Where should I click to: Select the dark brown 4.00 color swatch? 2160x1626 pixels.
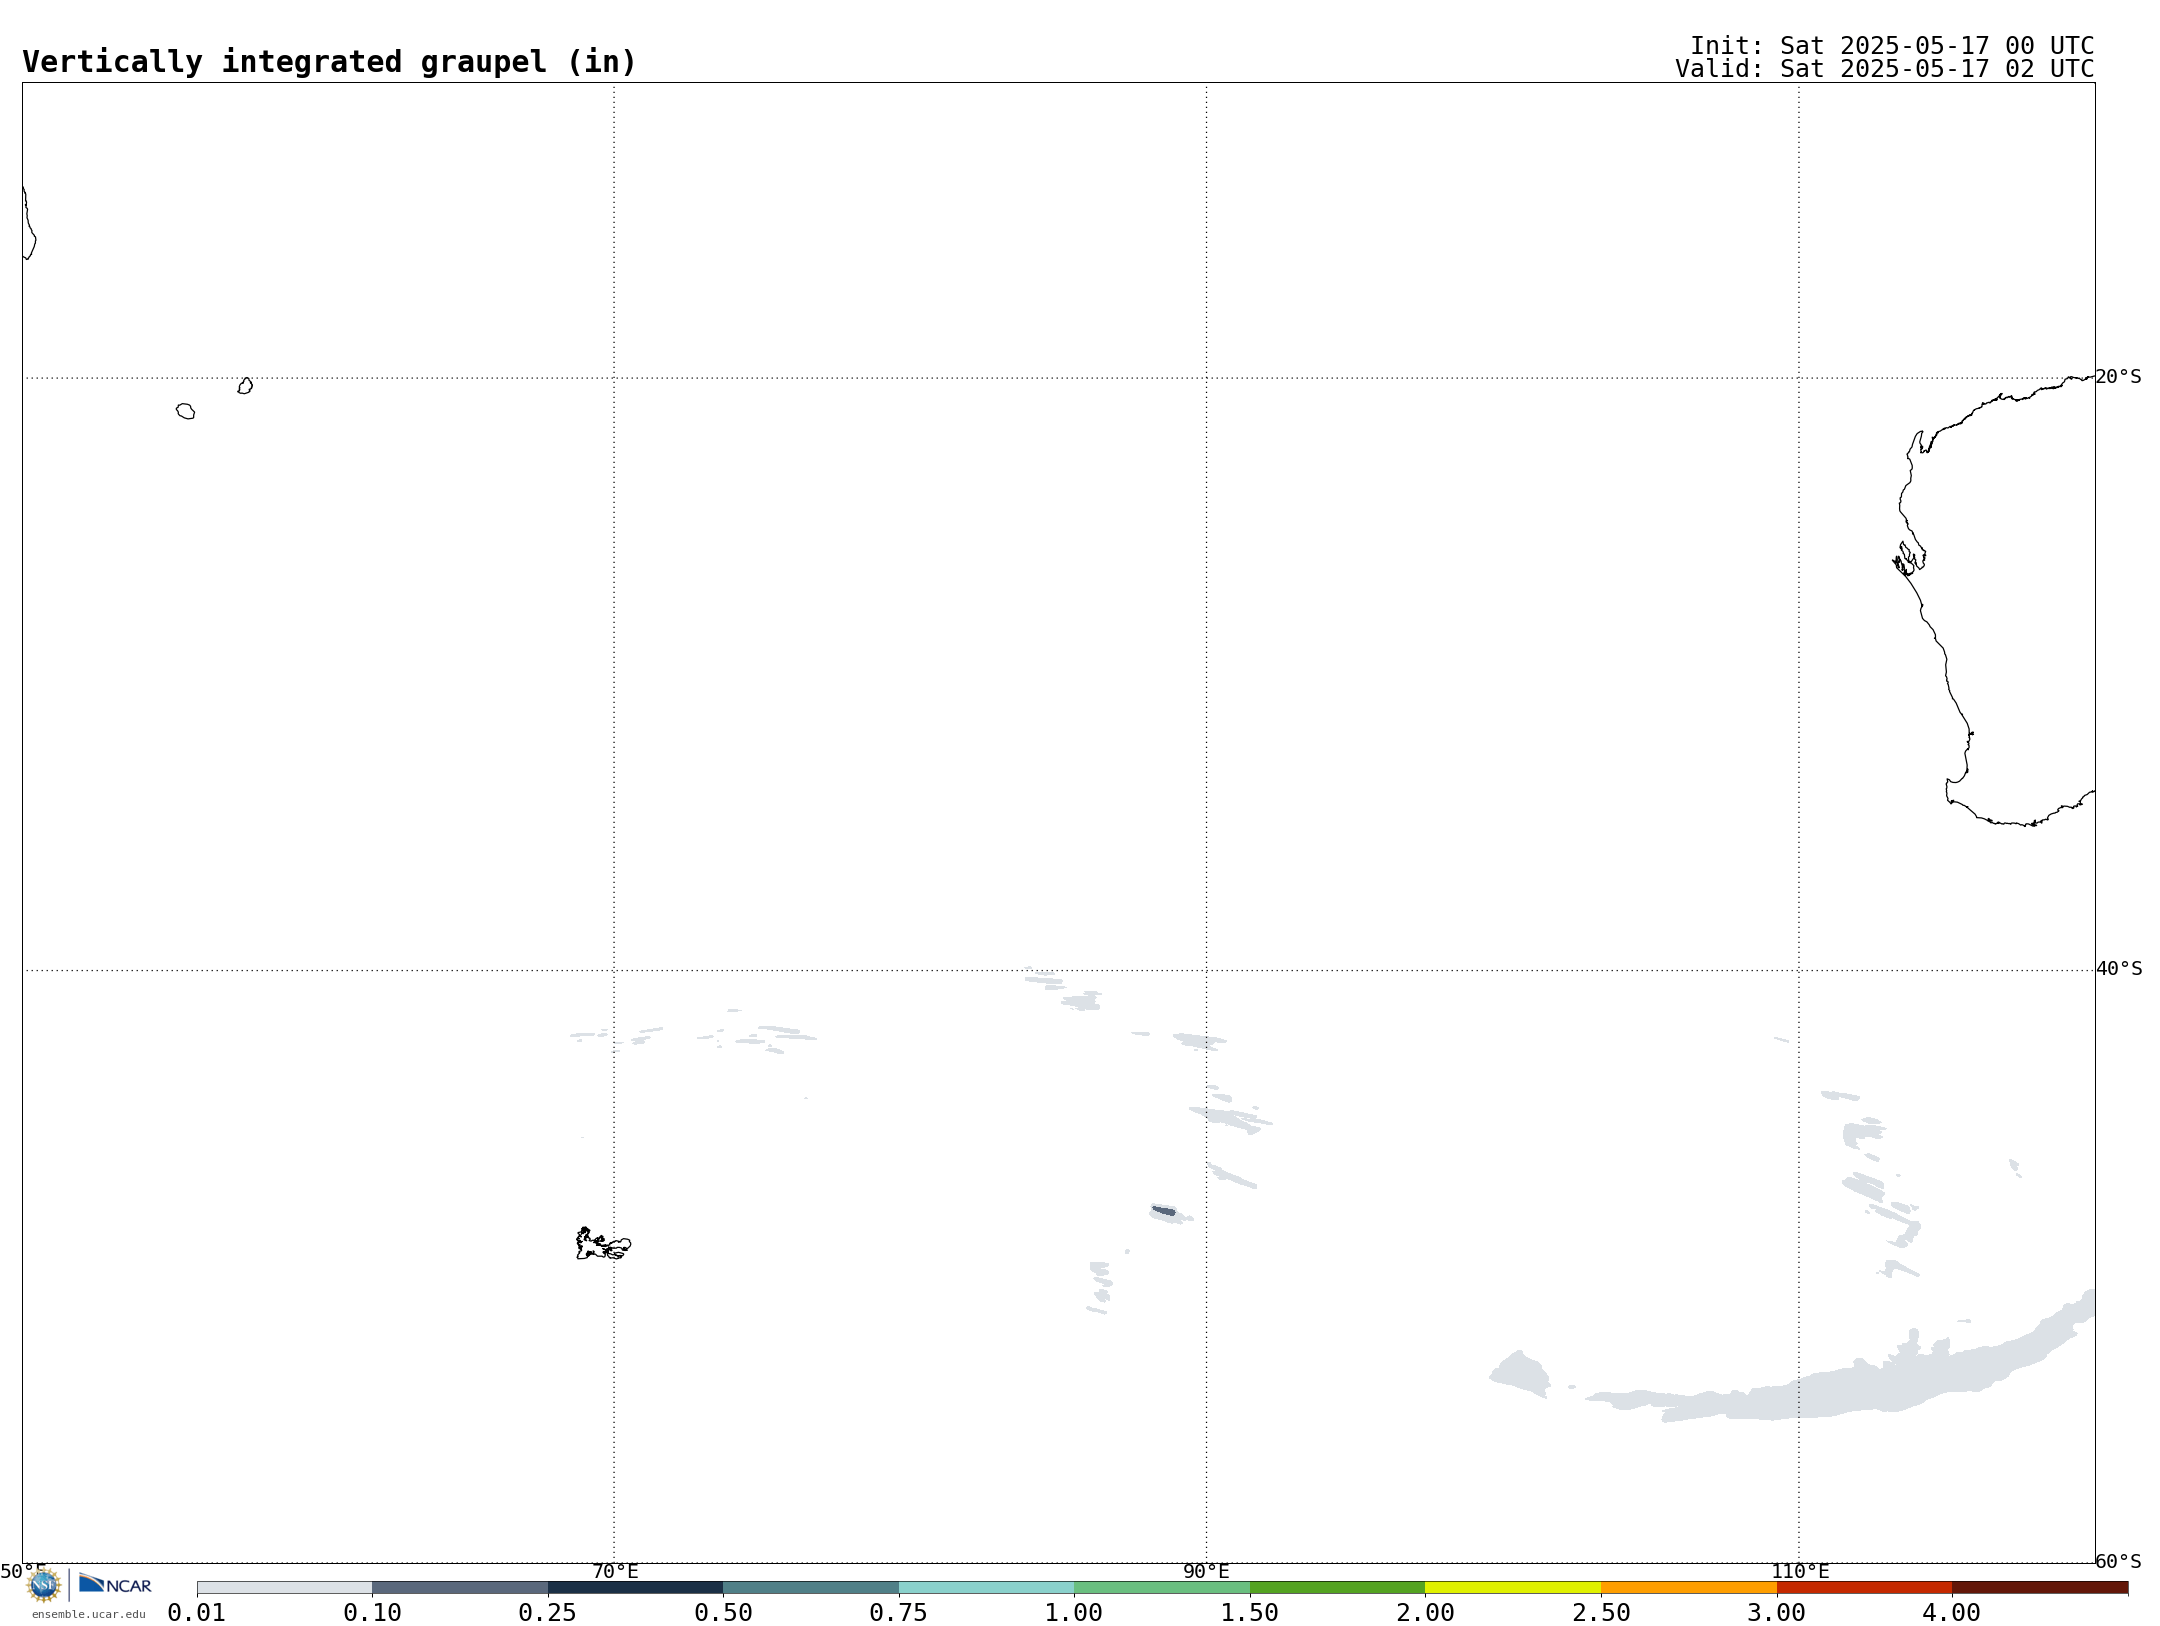pyautogui.click(x=2040, y=1587)
